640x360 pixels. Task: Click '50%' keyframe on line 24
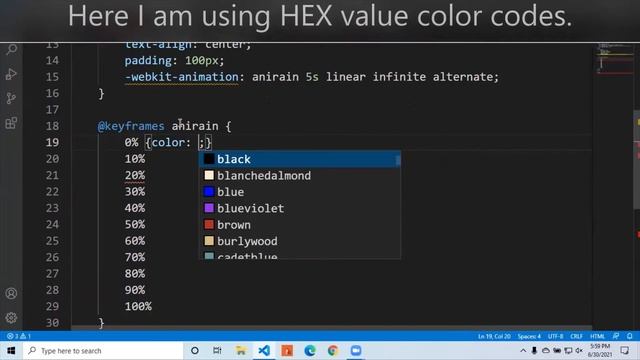pos(135,224)
